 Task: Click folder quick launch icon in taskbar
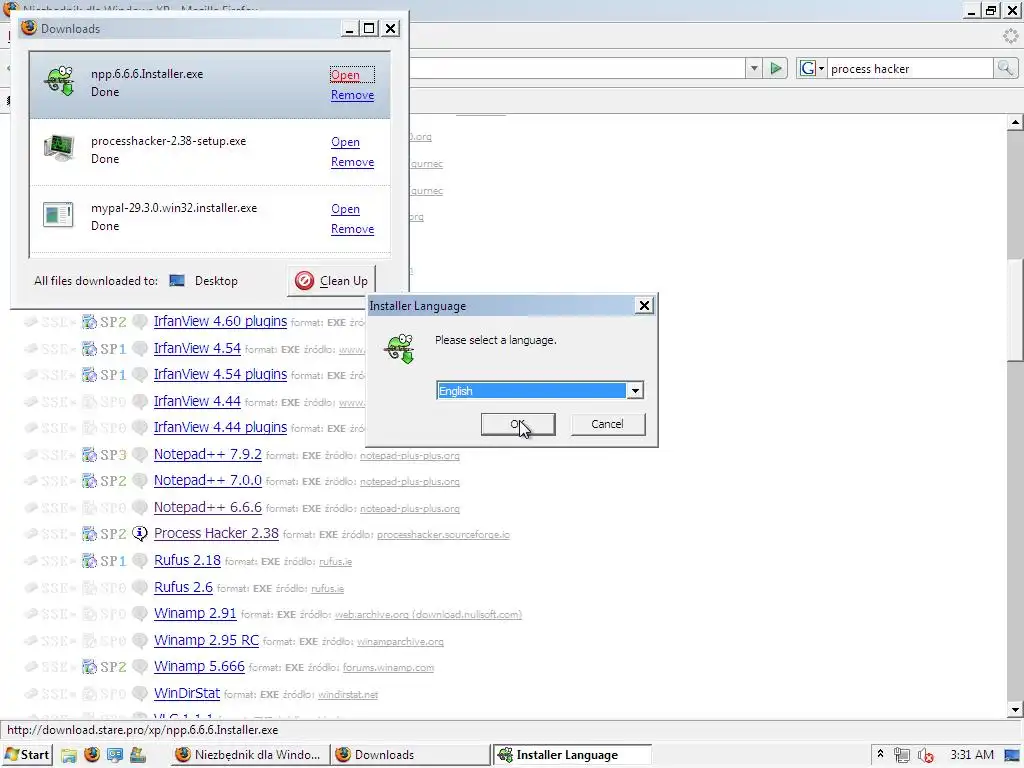click(x=69, y=755)
